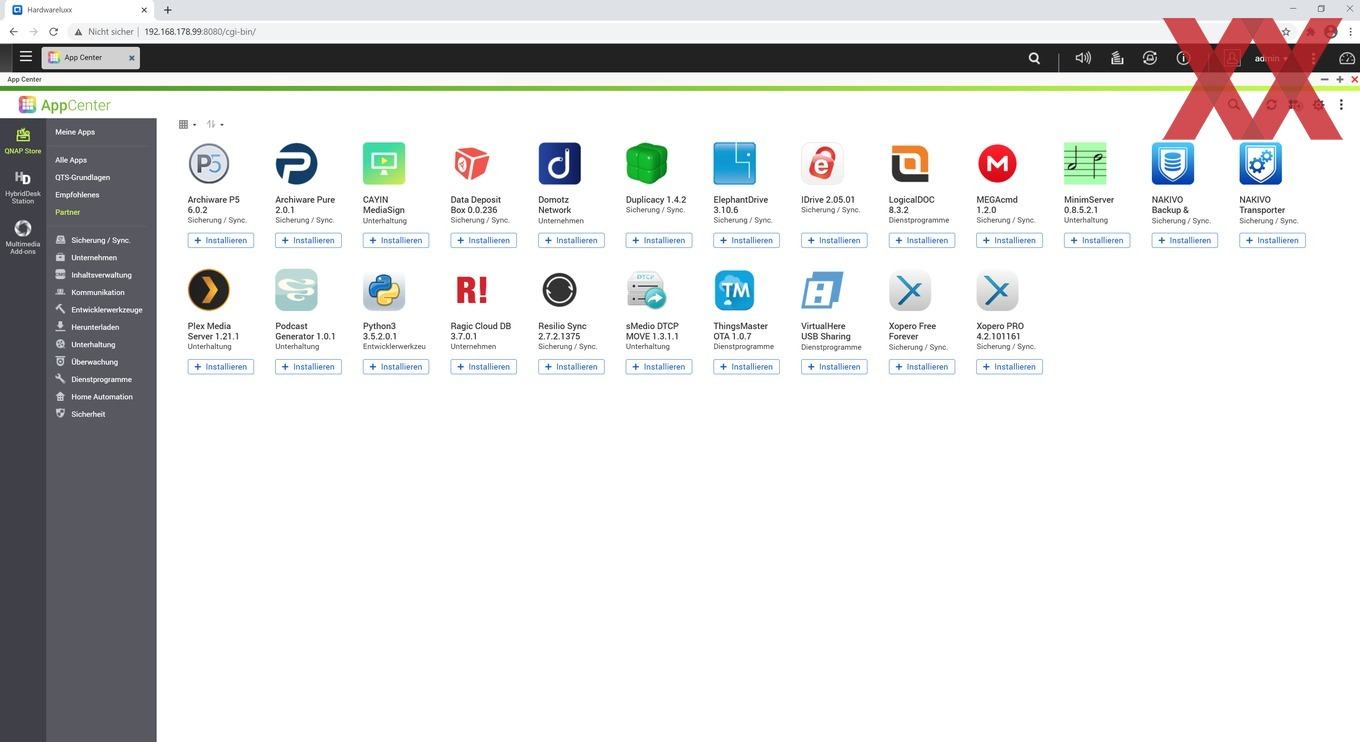This screenshot has height=742, width=1360.
Task: Open the QTS search magnifier icon
Action: coord(1034,58)
